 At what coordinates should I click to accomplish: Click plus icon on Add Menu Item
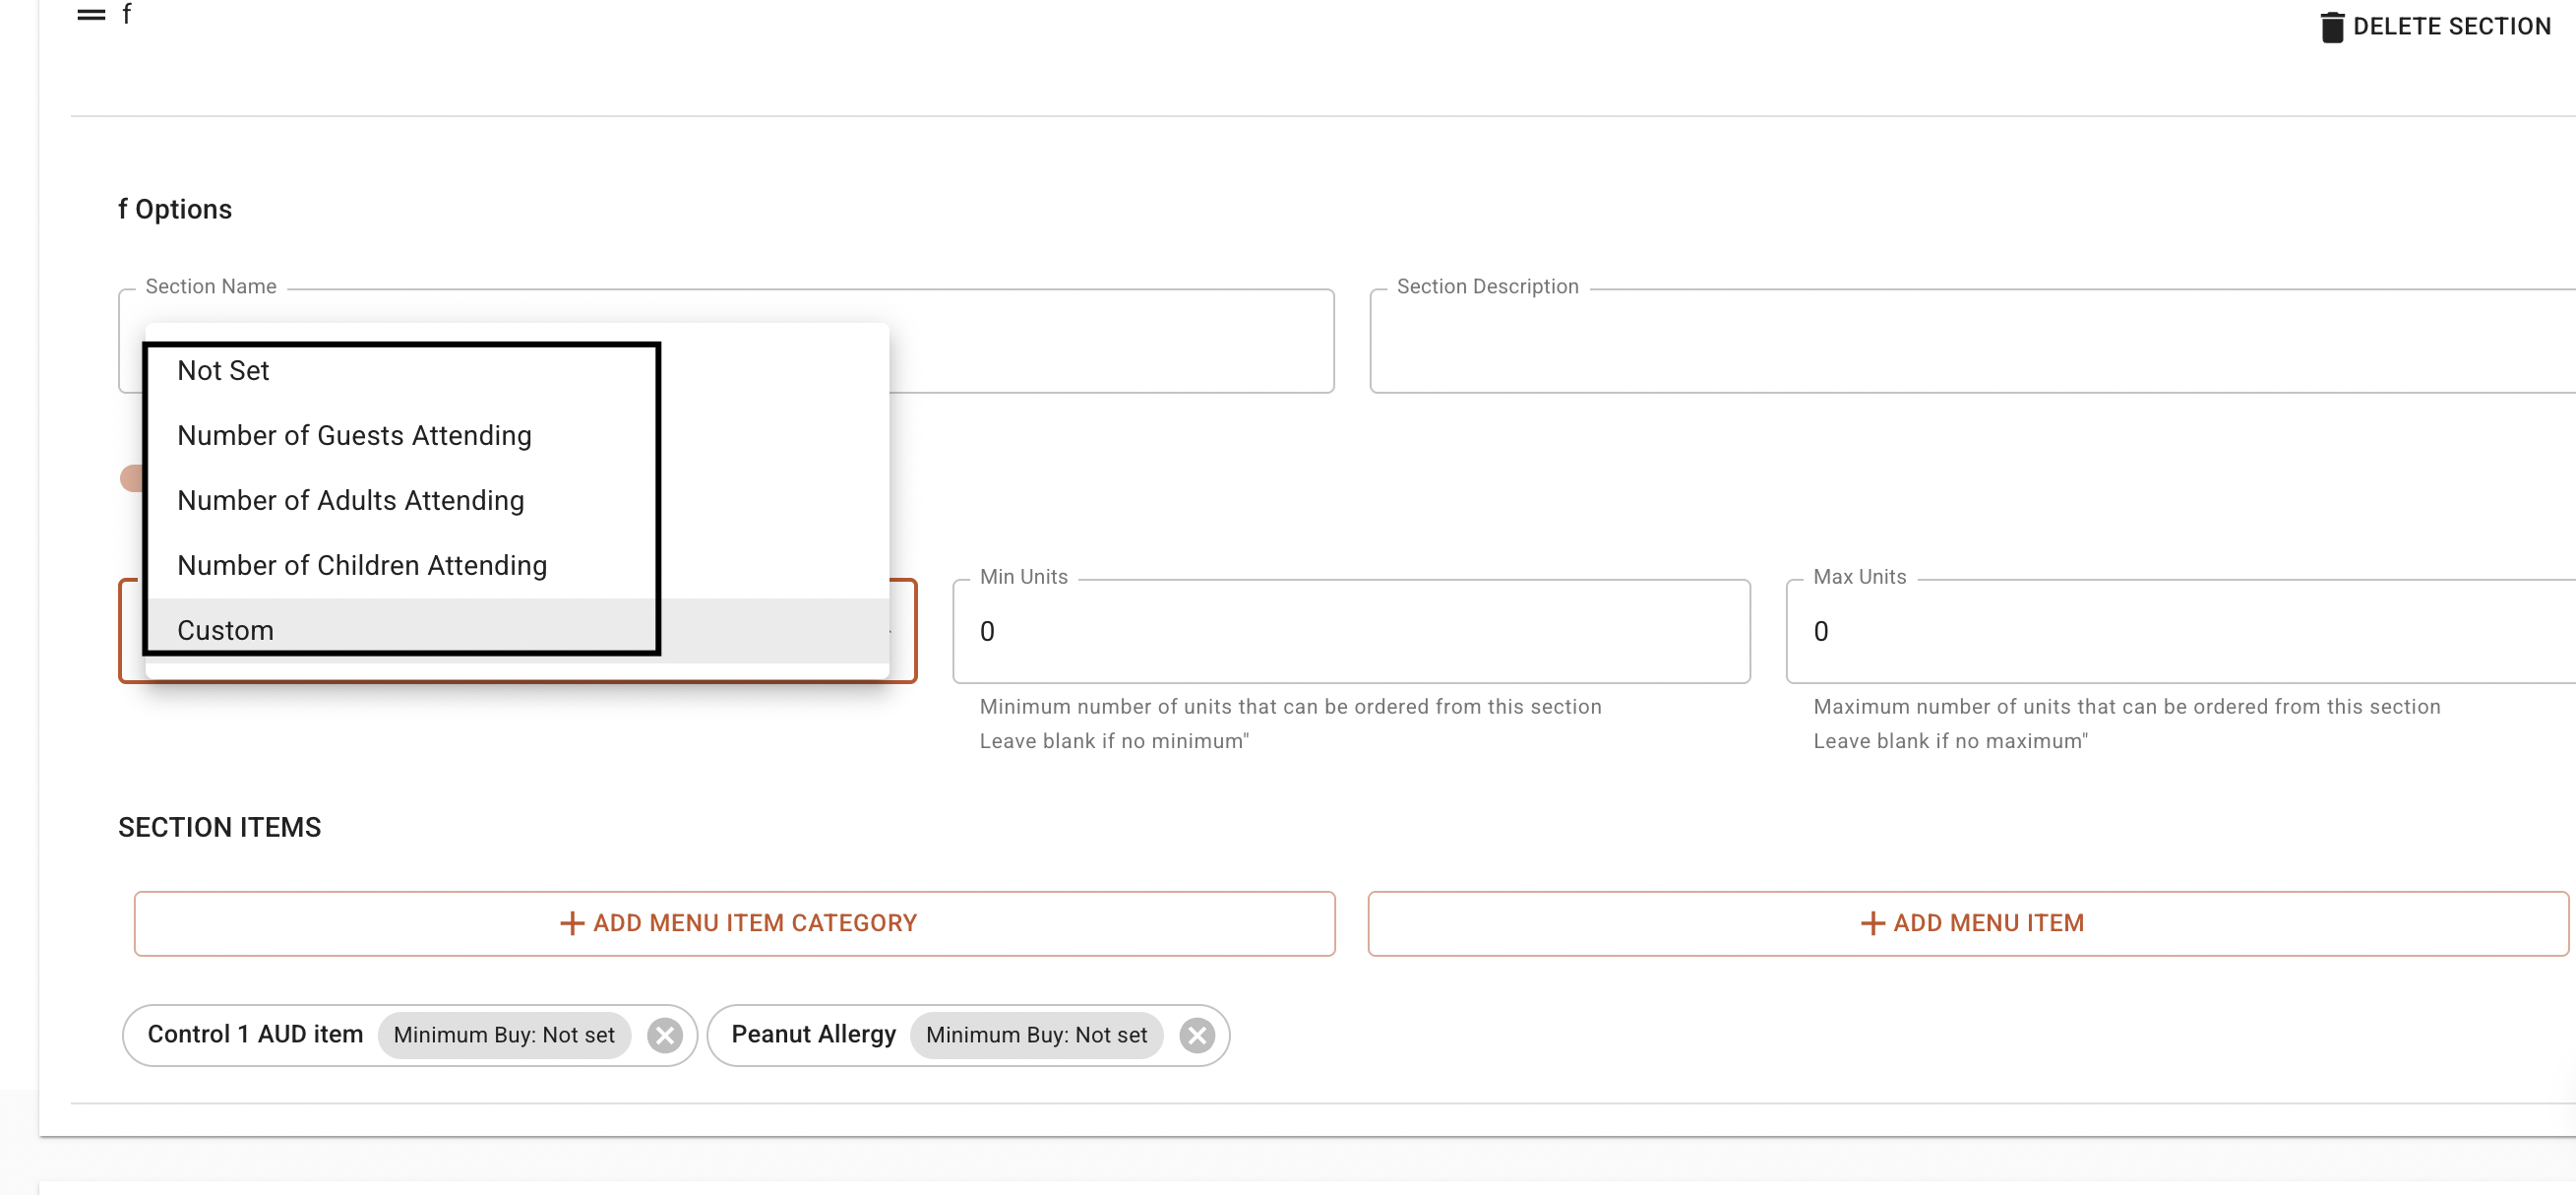[1871, 923]
